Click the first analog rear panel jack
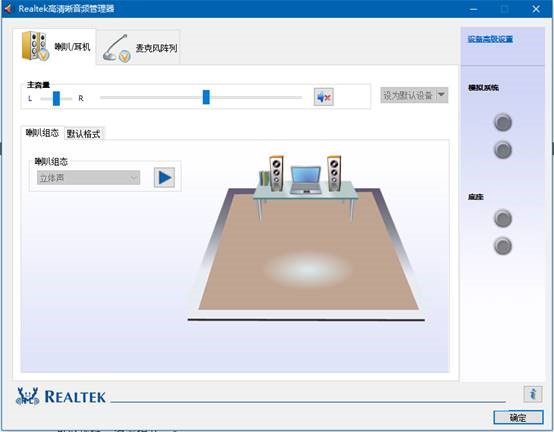The height and width of the screenshot is (432, 554). pos(503,123)
